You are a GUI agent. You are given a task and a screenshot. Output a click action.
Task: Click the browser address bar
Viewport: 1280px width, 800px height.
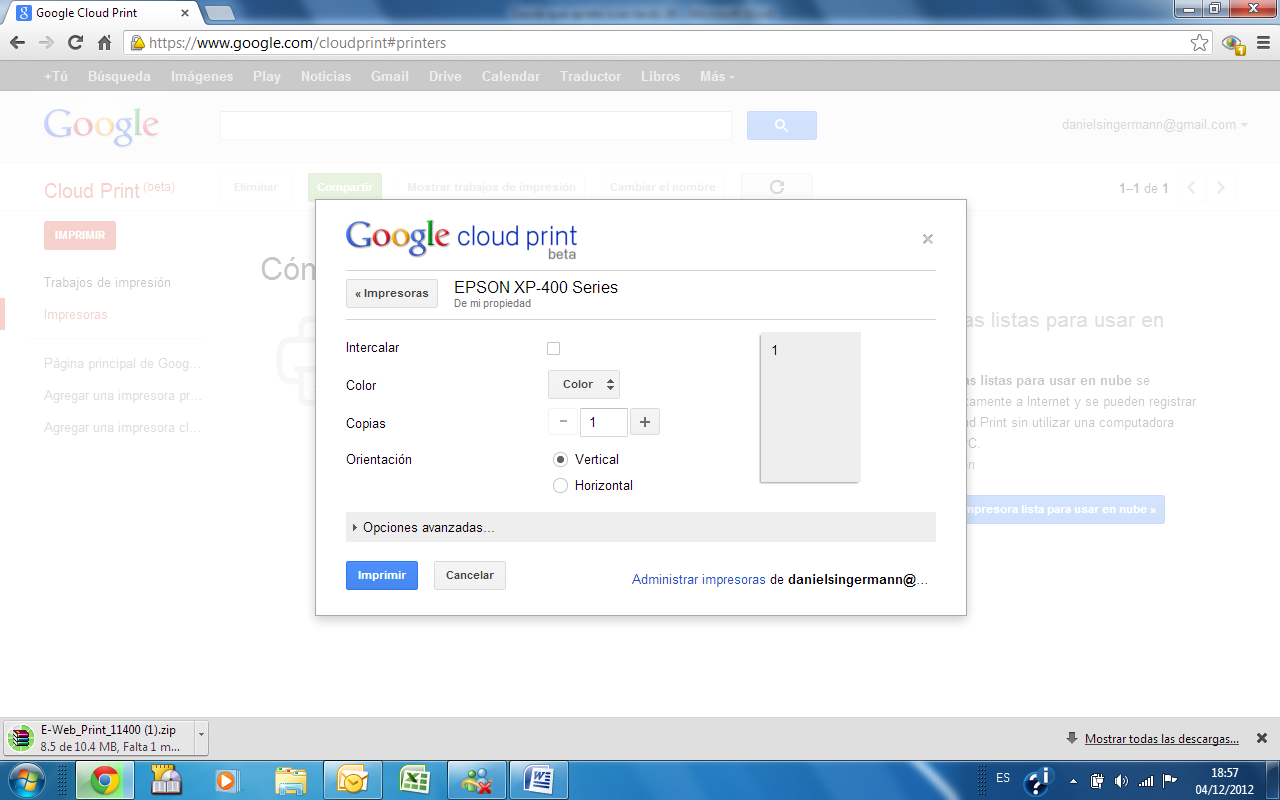667,43
